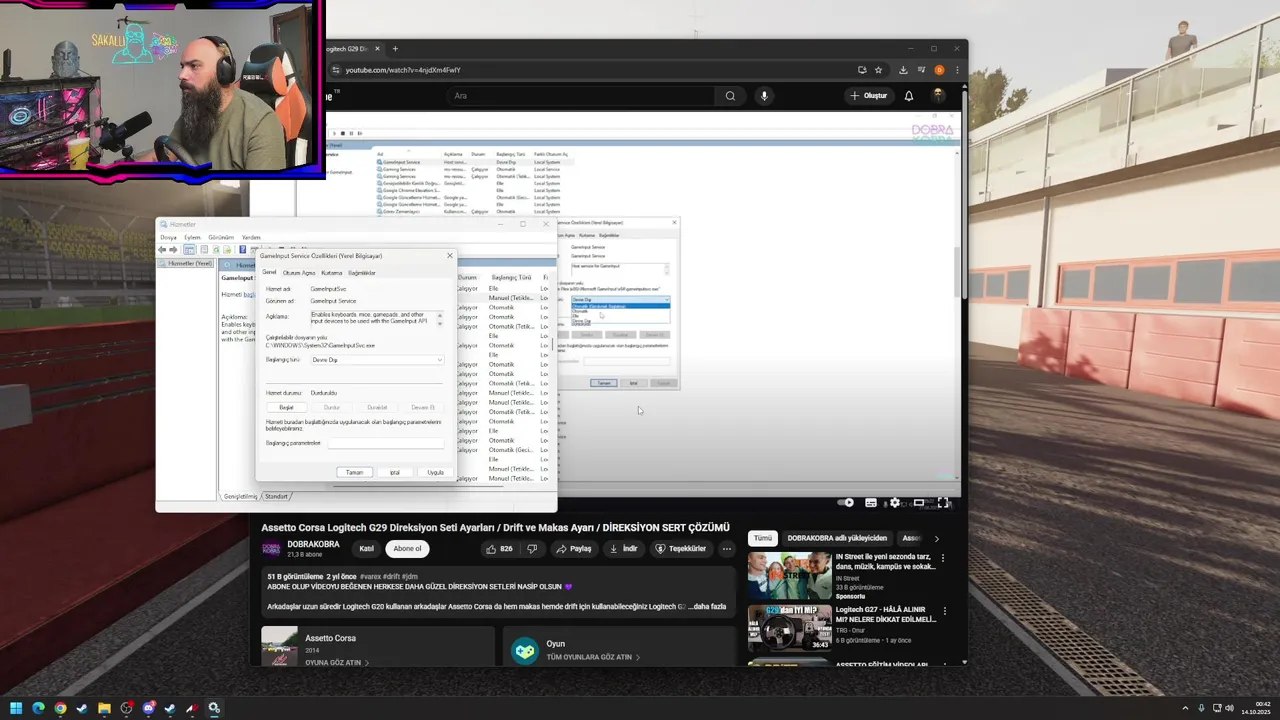
Task: Open the Oturum Açma tab
Action: point(299,272)
